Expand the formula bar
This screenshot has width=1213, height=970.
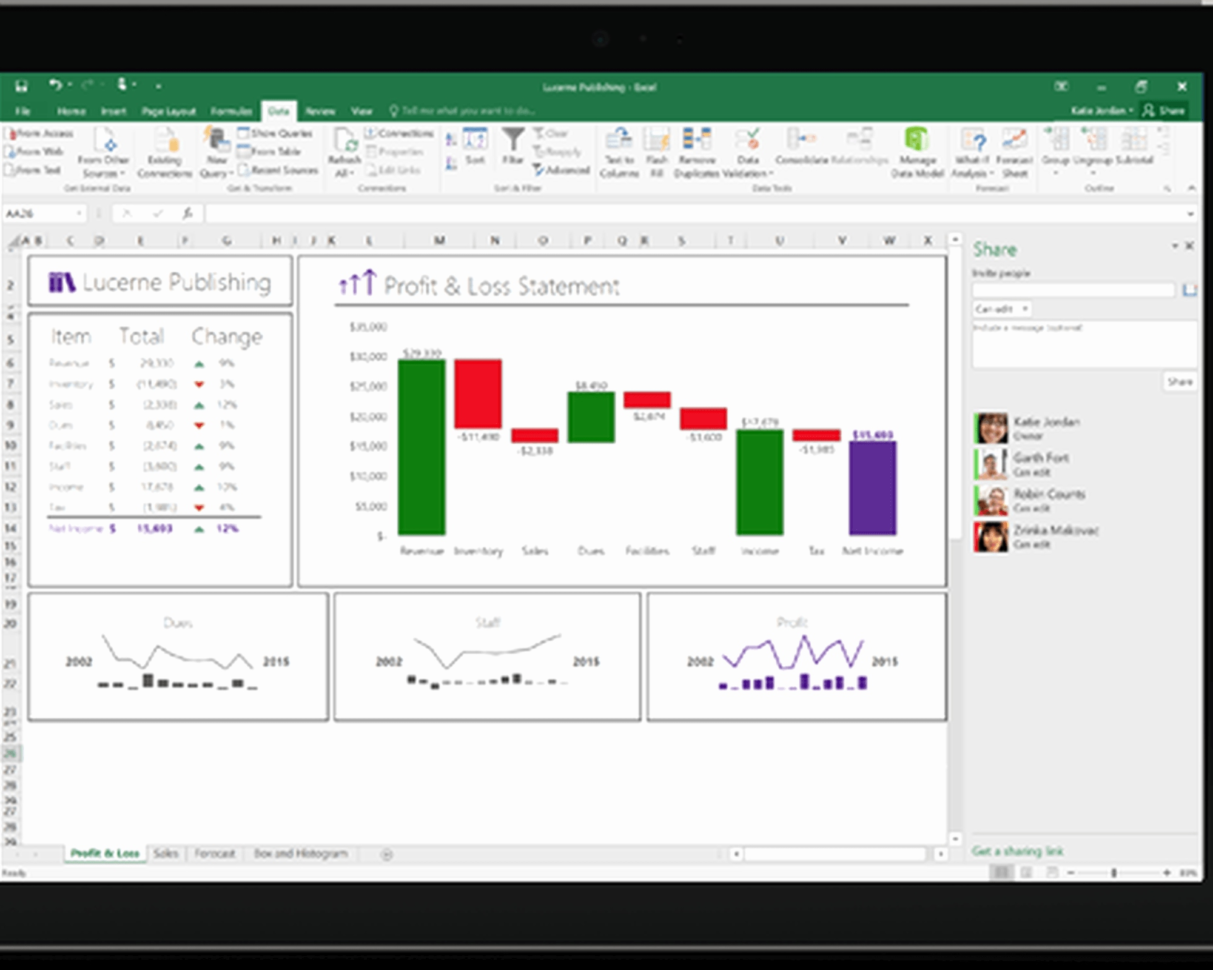click(x=1190, y=214)
